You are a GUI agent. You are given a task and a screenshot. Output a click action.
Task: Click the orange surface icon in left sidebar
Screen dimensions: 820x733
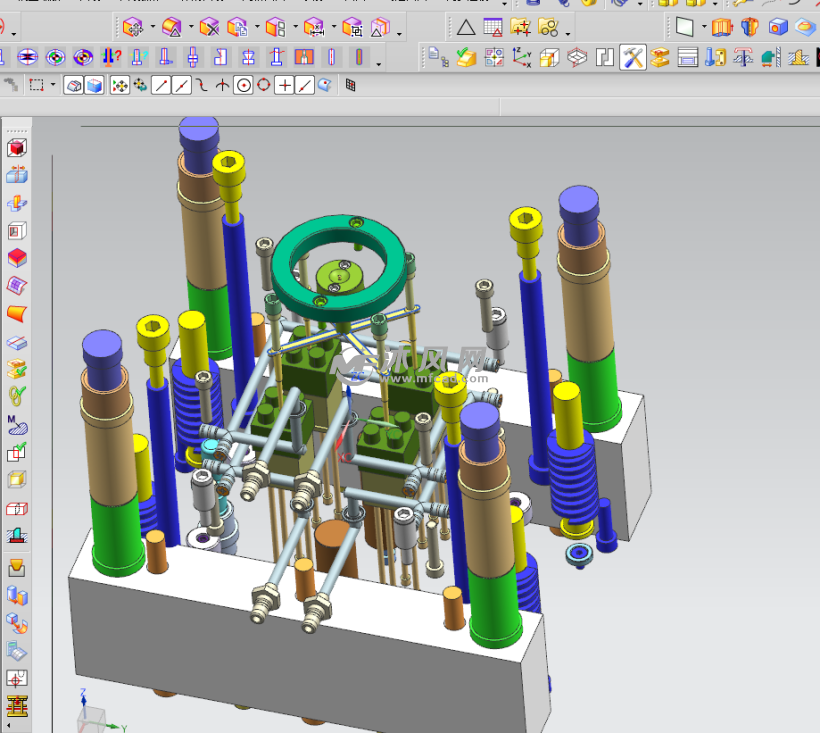(x=17, y=314)
